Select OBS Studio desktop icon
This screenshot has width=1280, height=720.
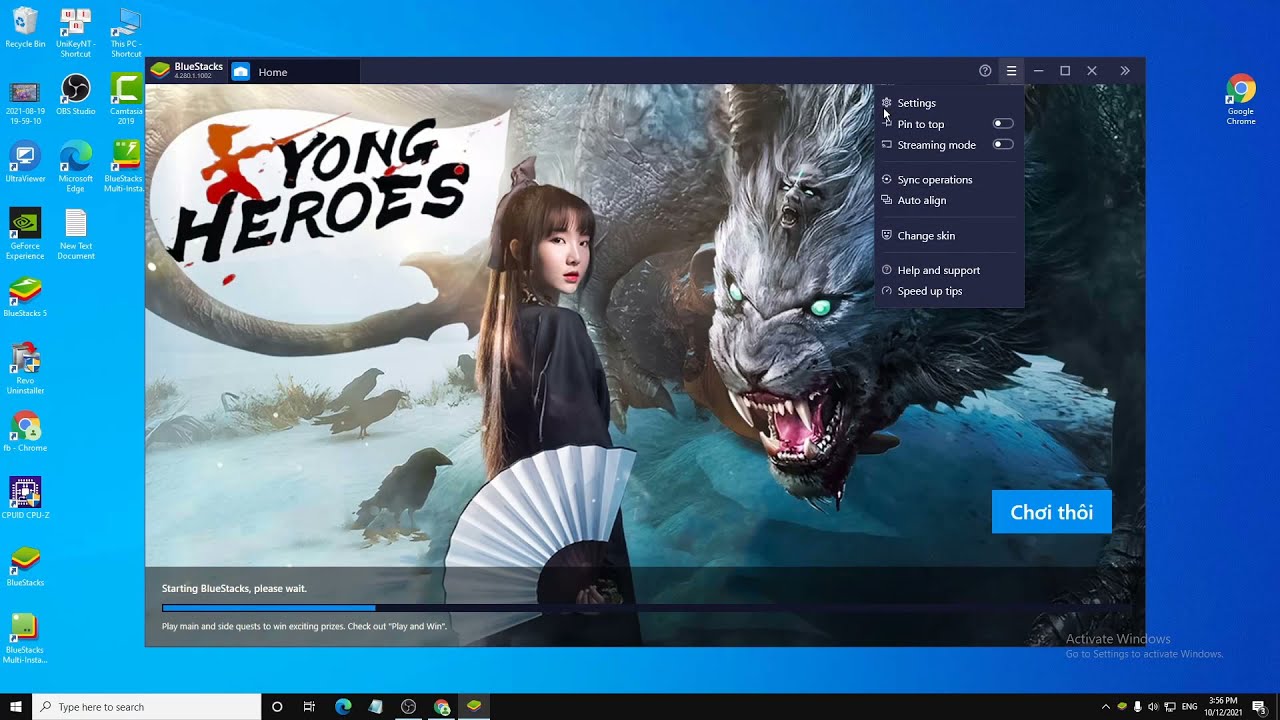point(75,95)
